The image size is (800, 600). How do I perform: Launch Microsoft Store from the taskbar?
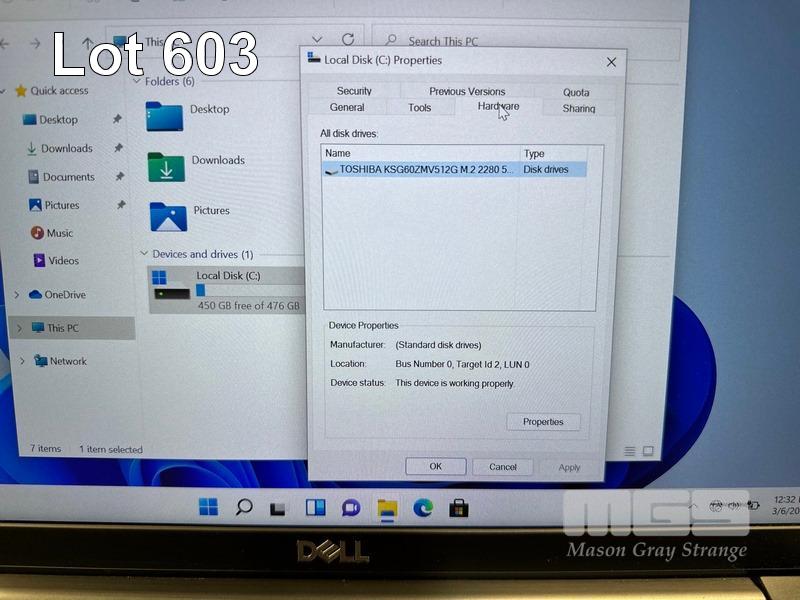(459, 508)
